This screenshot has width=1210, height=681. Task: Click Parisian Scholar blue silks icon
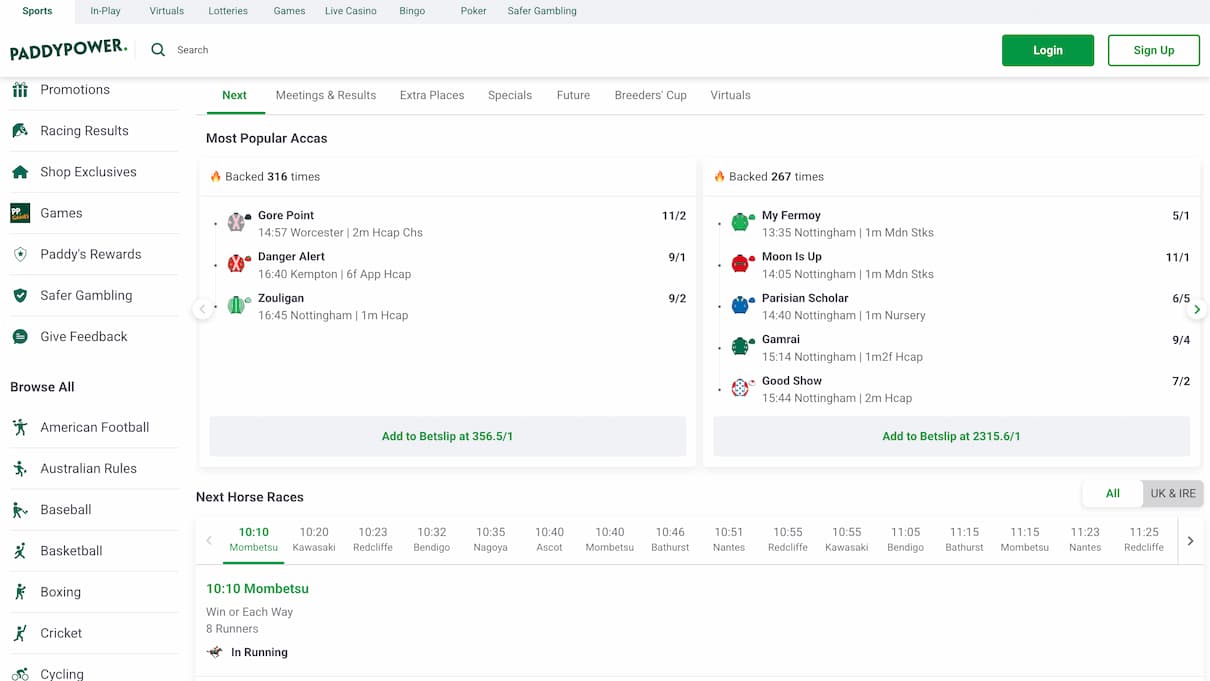[x=743, y=305]
